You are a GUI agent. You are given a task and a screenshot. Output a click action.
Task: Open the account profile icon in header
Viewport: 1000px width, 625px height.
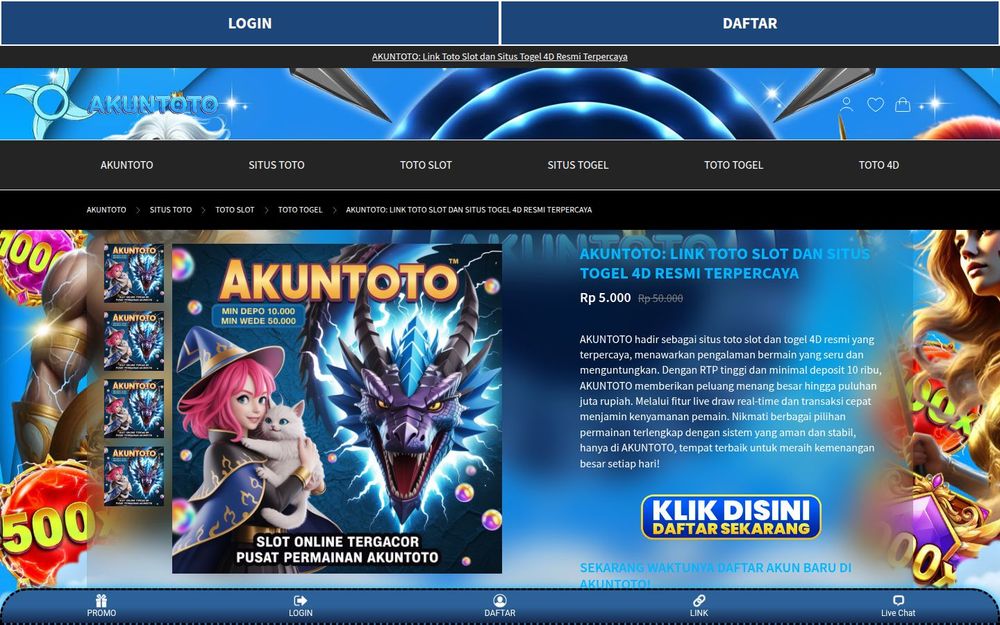point(849,104)
